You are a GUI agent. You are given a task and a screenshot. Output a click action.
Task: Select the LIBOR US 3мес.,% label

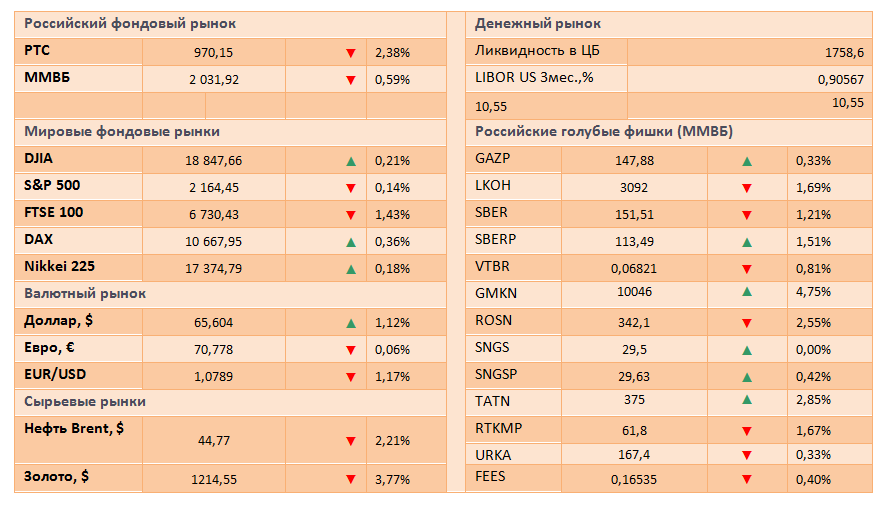click(x=534, y=78)
